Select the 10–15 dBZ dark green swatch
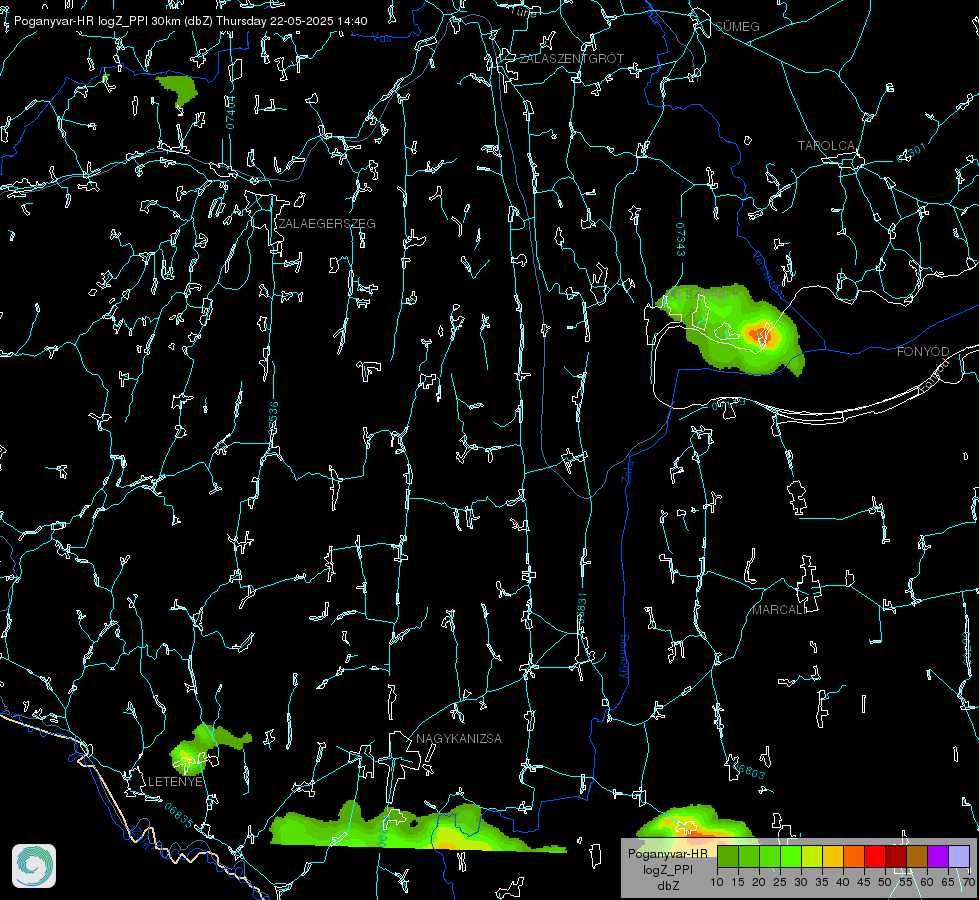The image size is (979, 900). 727,856
